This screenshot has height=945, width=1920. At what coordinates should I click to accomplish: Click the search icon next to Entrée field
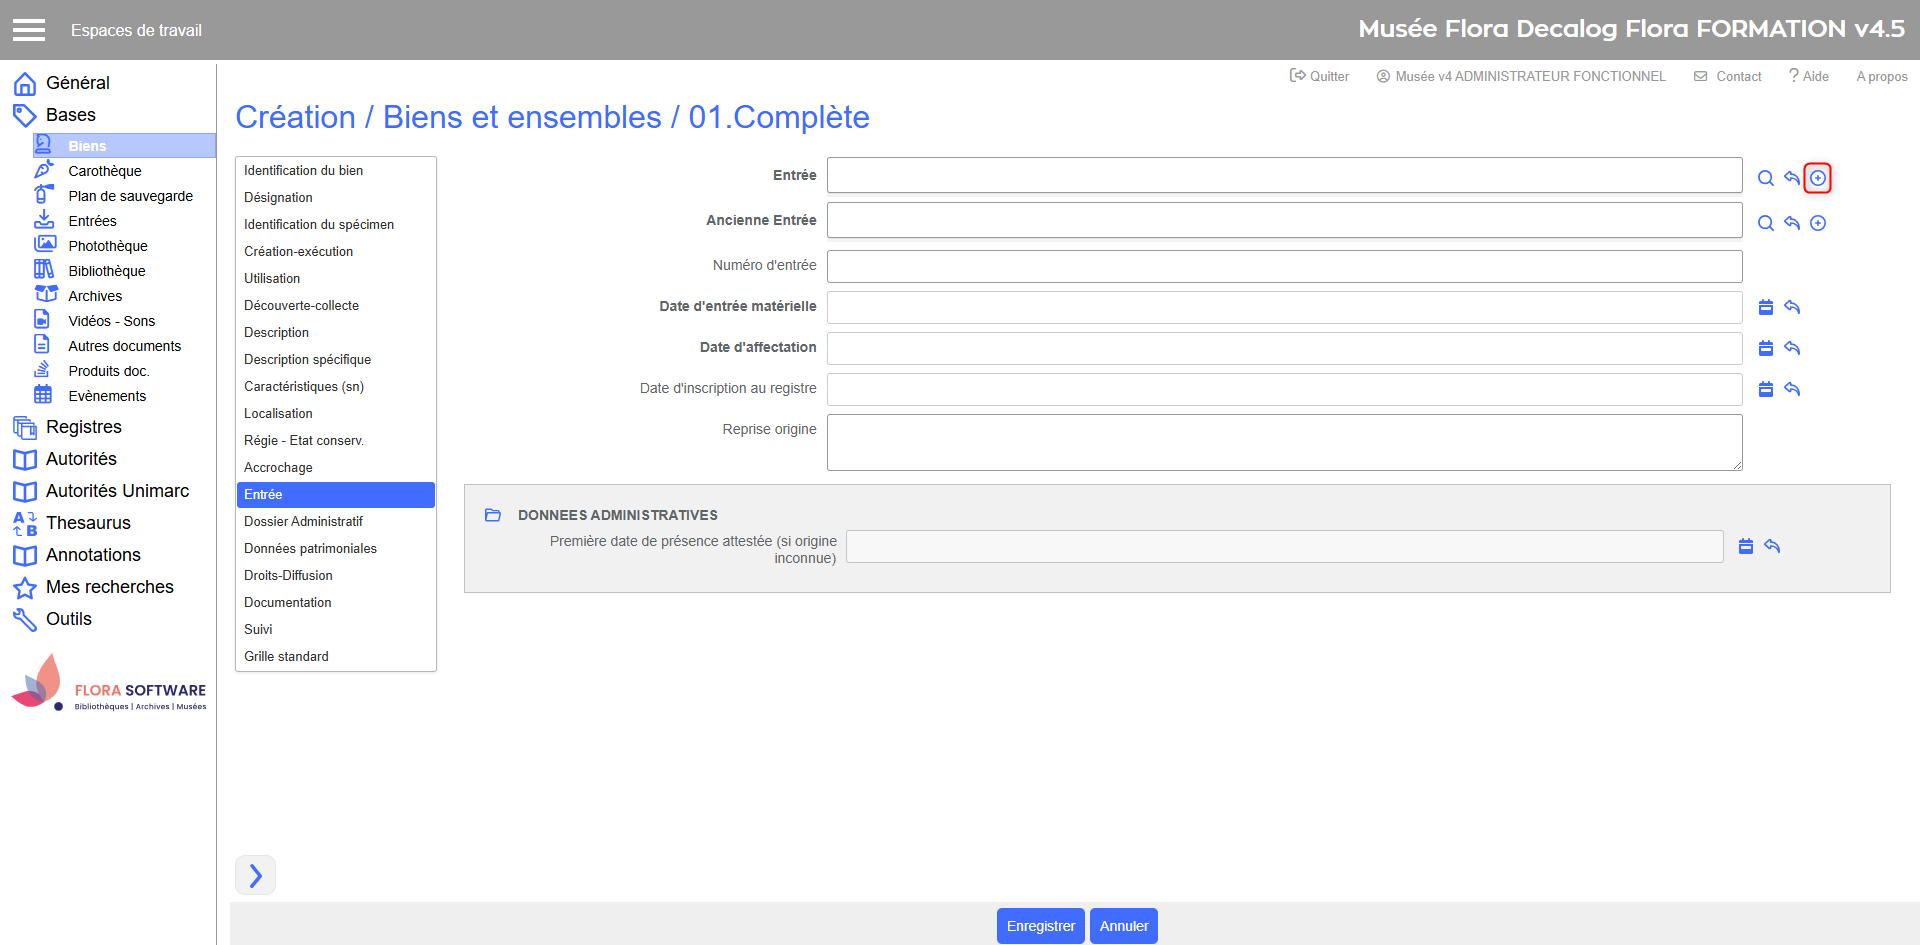click(x=1765, y=178)
